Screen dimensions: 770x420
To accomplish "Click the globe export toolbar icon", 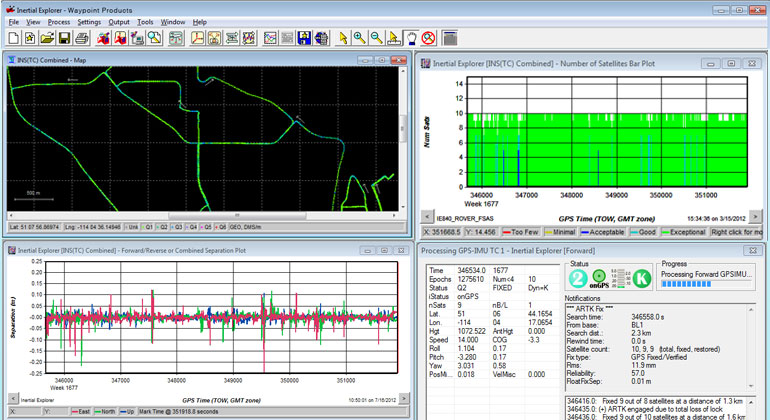I will tap(322, 38).
